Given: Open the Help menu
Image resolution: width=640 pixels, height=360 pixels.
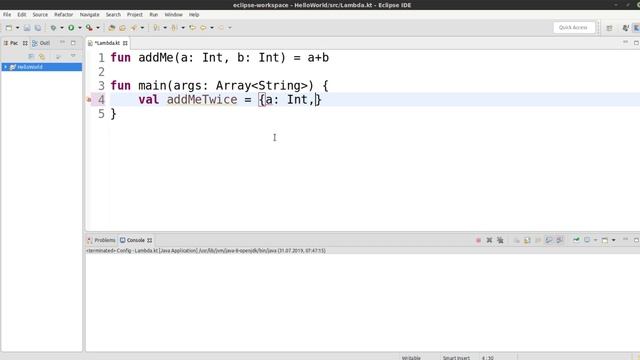Looking at the screenshot, I should 194,15.
